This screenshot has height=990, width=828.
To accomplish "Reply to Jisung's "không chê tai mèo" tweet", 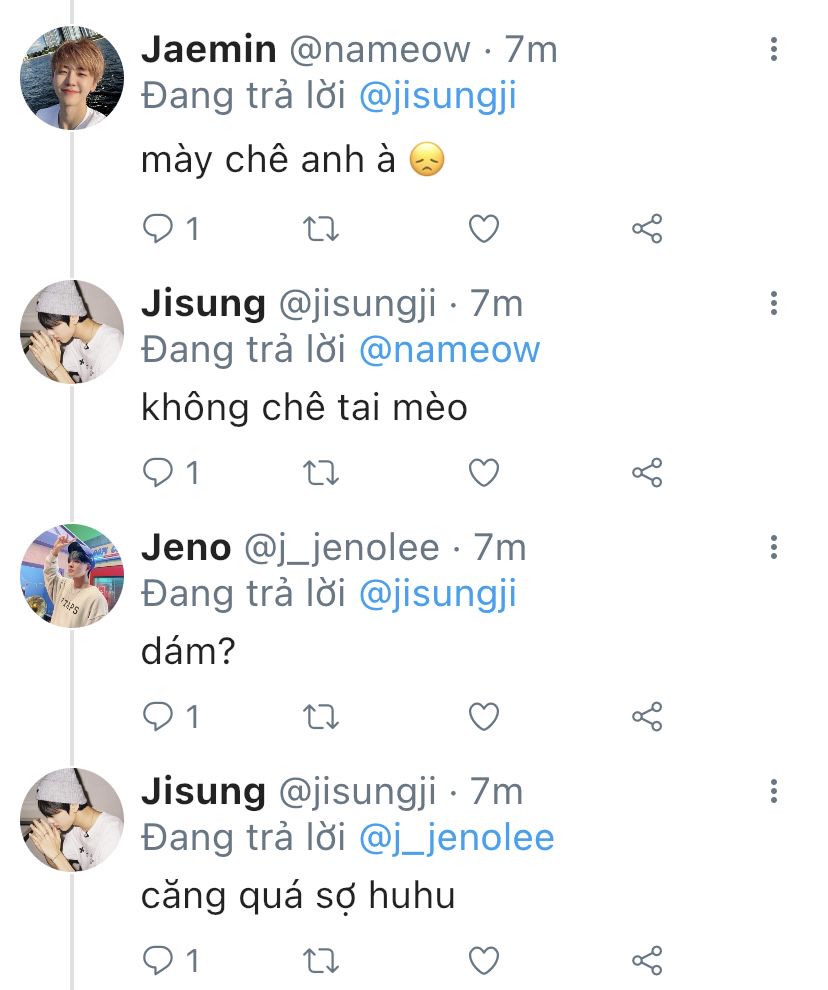I will tap(157, 472).
